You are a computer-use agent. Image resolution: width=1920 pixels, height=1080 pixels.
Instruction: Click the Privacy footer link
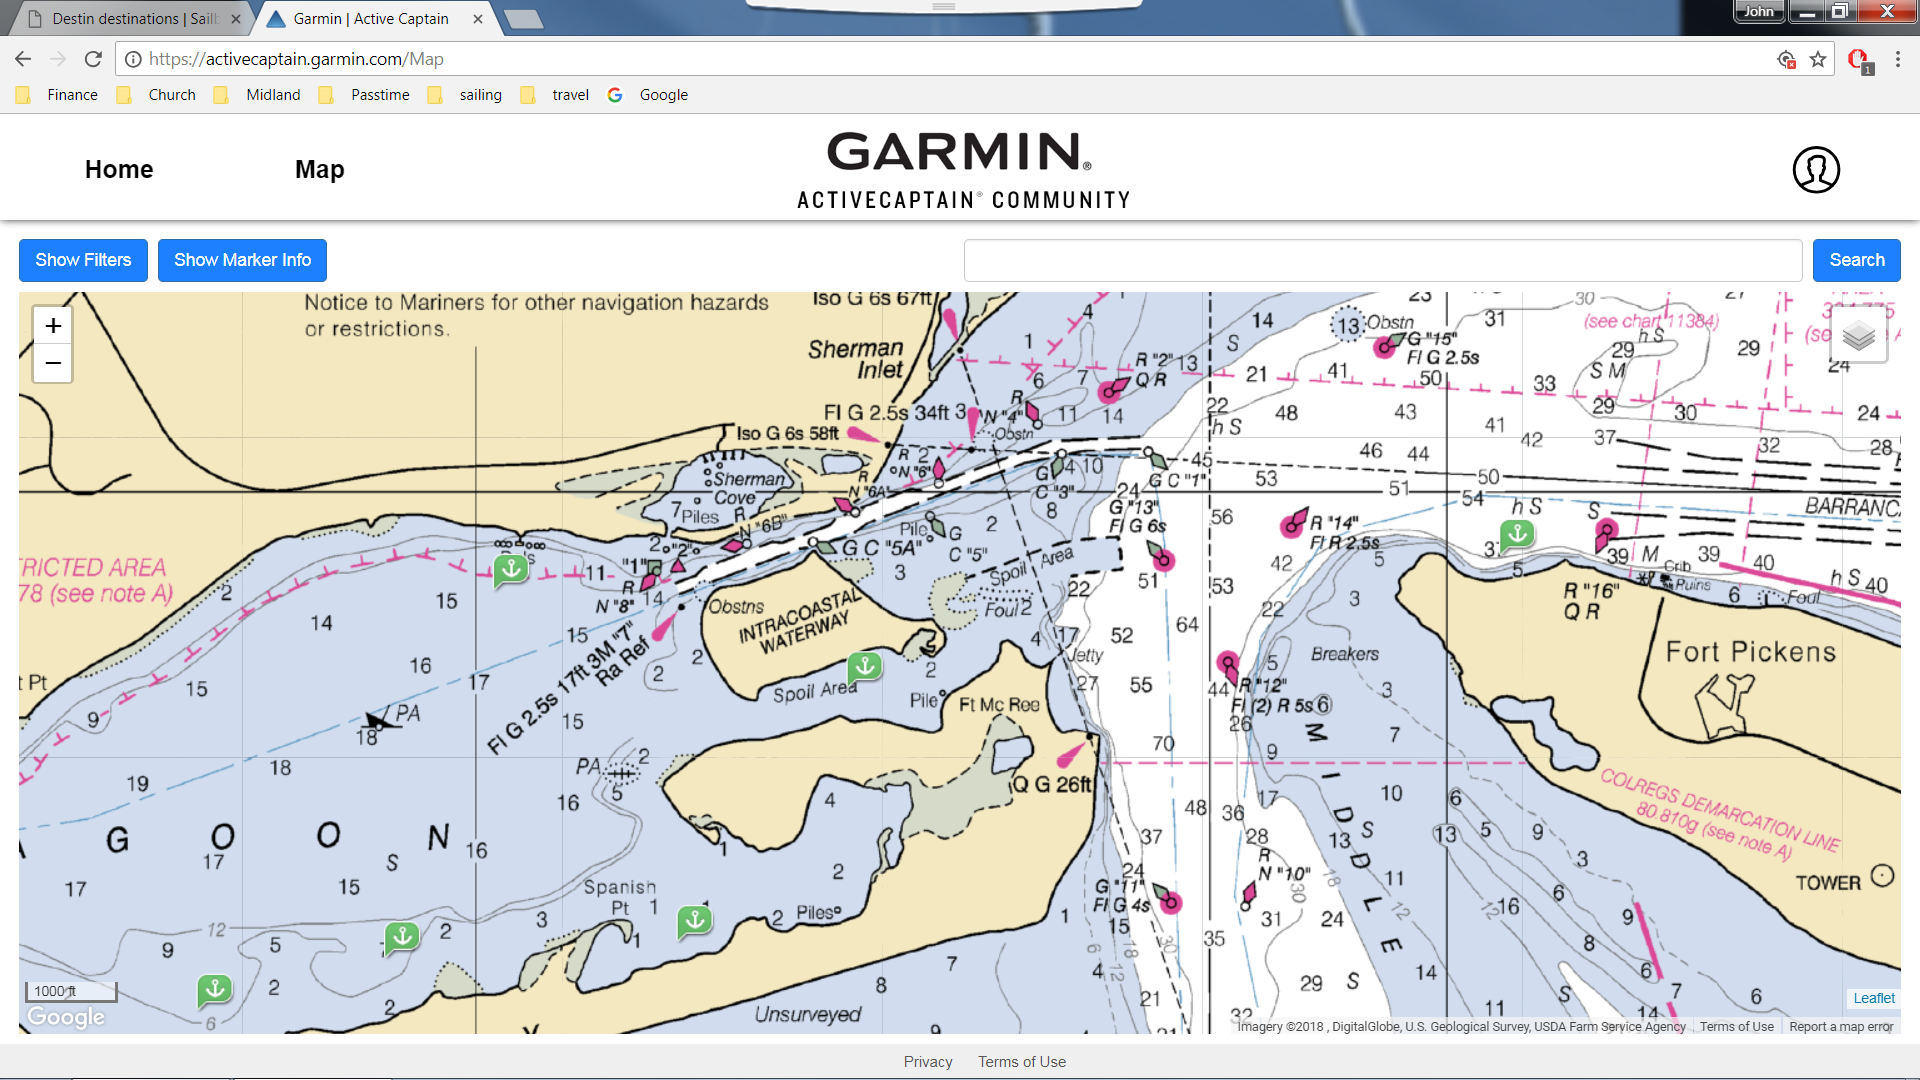[x=928, y=1062]
